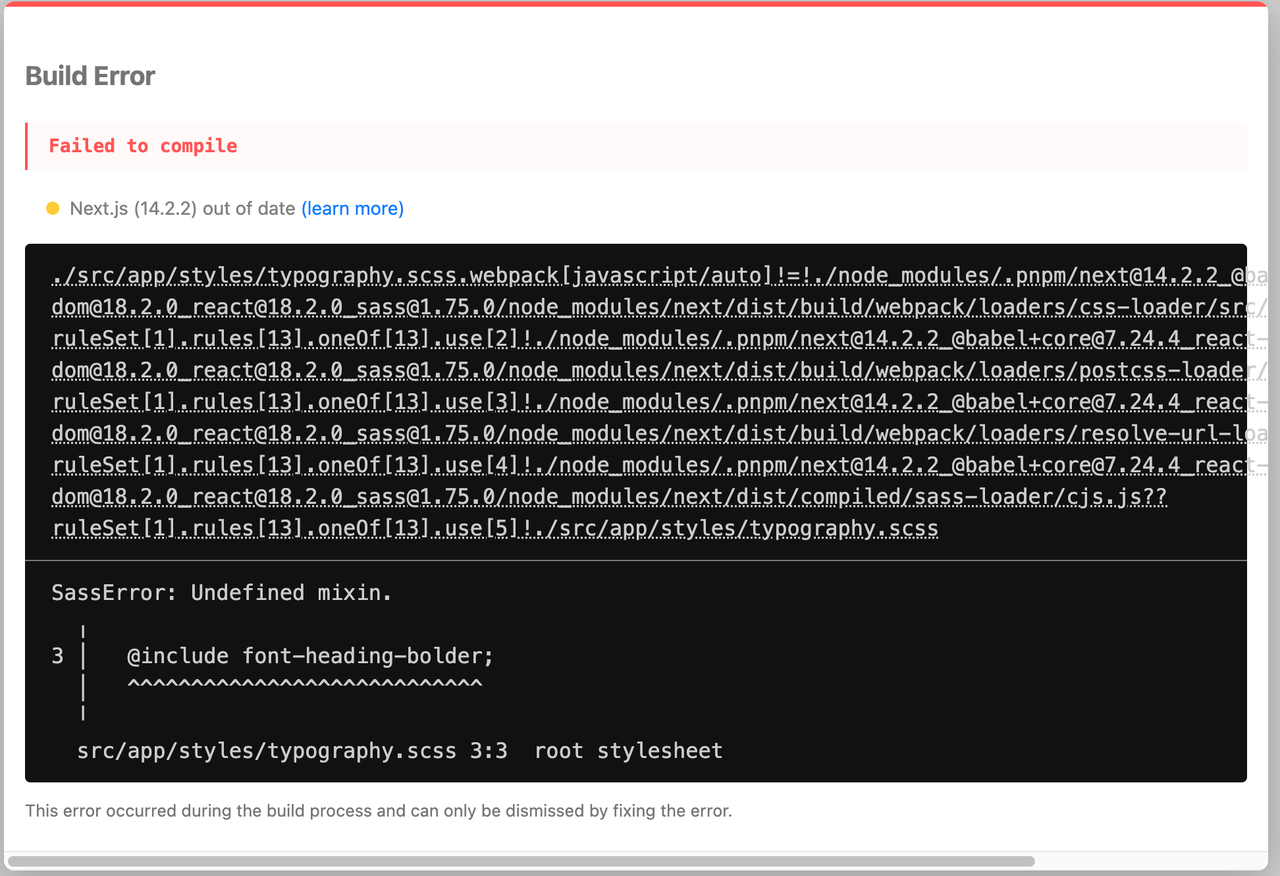
Task: Click the path line containing sass-loader/cjs.js
Action: 609,498
